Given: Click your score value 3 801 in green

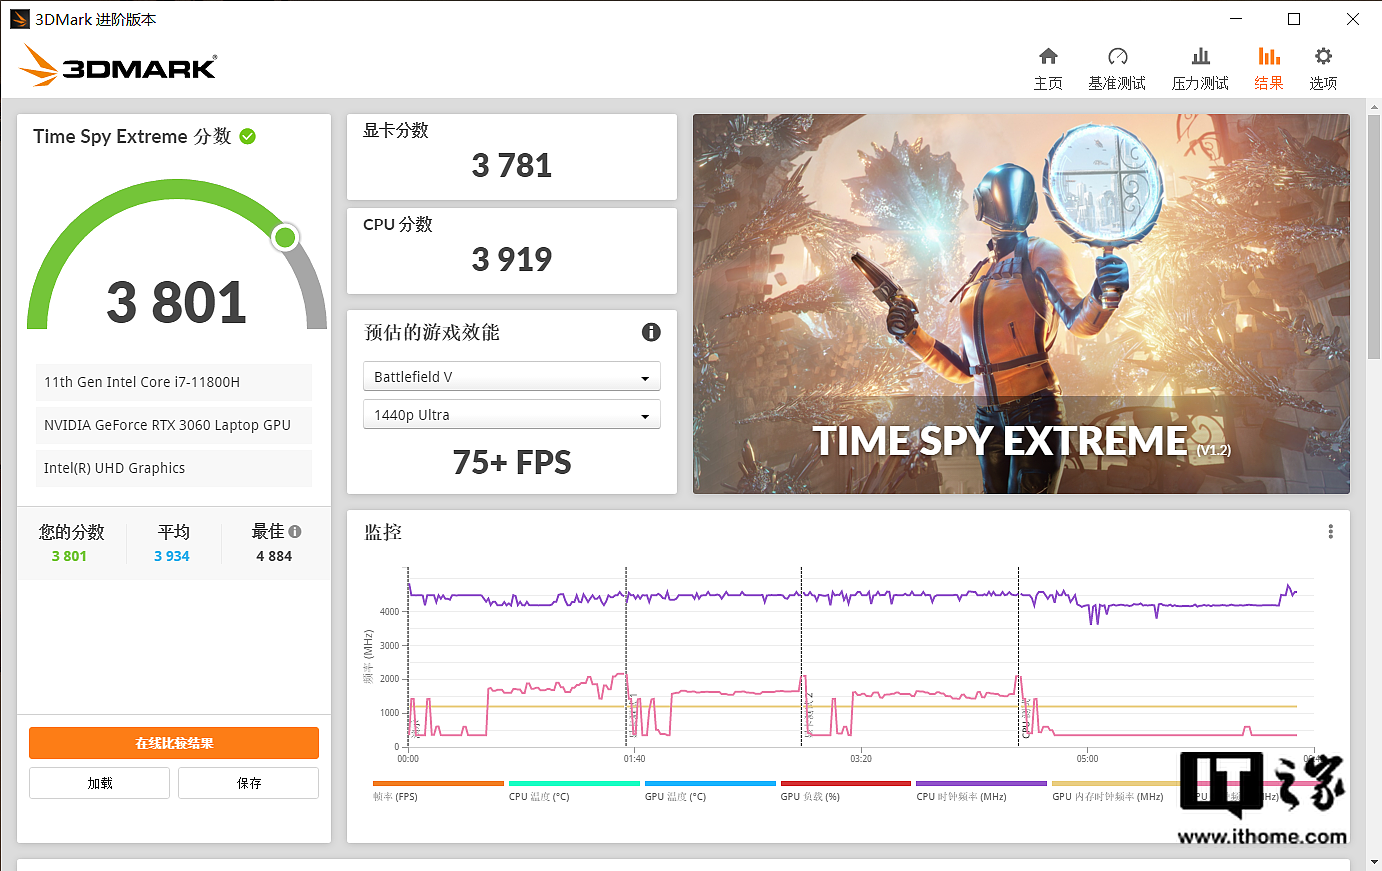Looking at the screenshot, I should pos(69,556).
